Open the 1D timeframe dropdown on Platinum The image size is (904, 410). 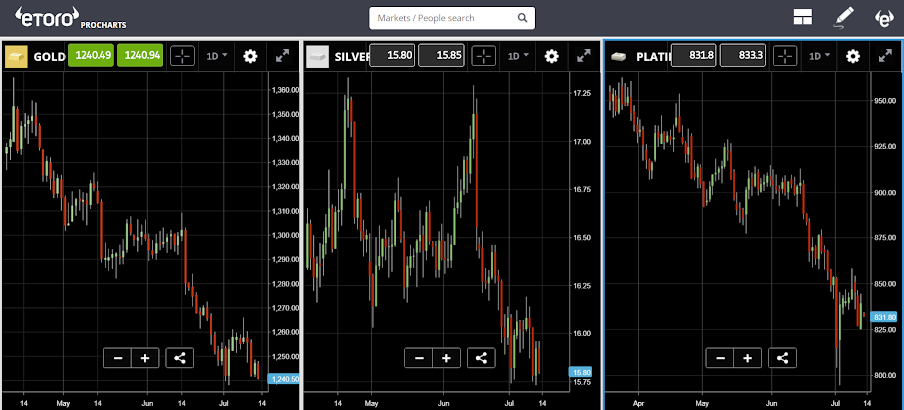click(x=820, y=56)
